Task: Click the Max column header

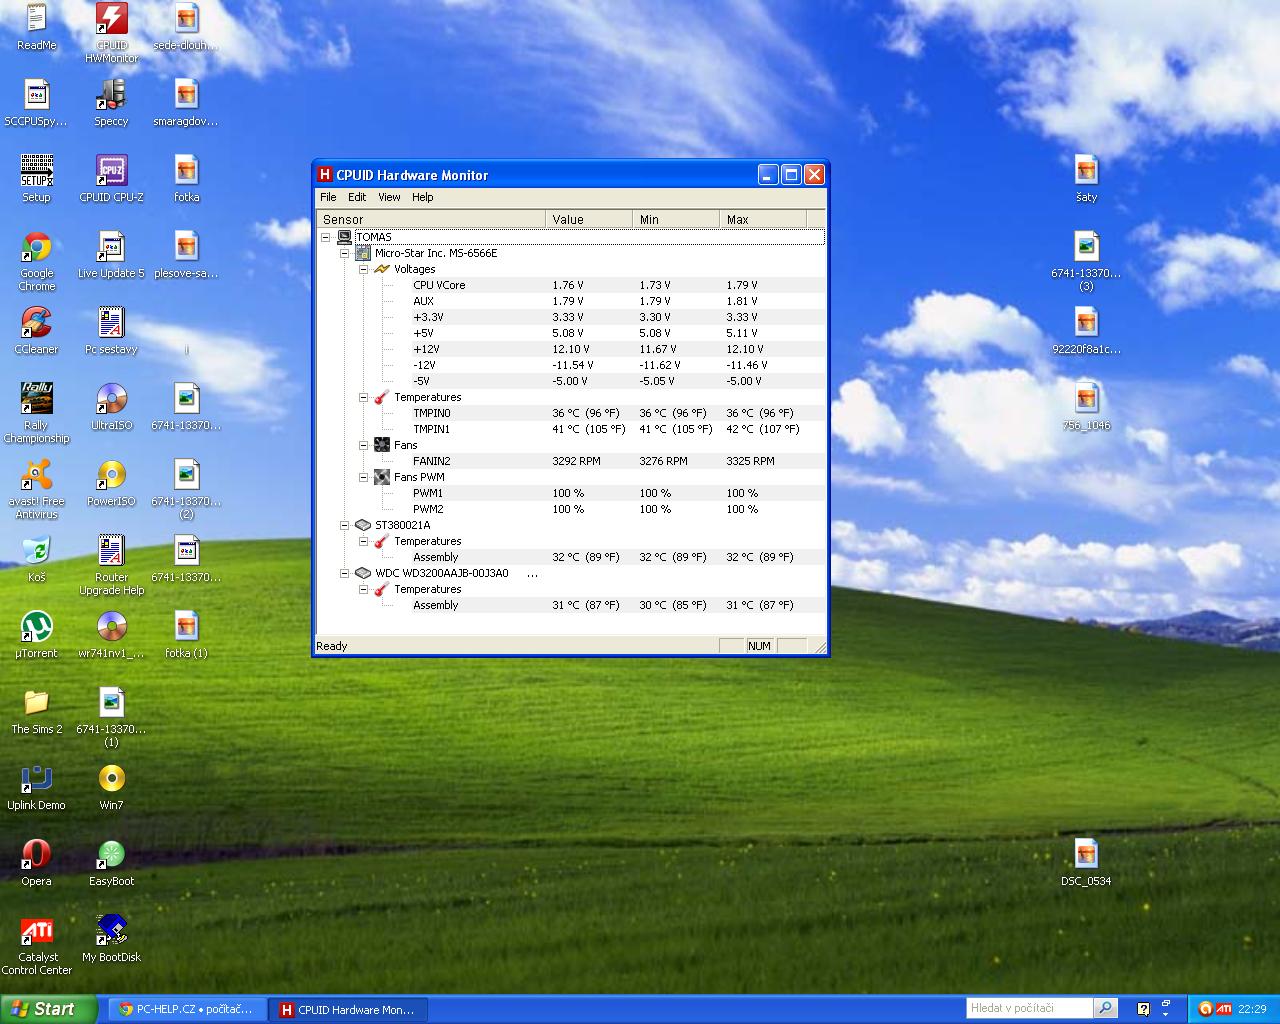Action: (763, 219)
